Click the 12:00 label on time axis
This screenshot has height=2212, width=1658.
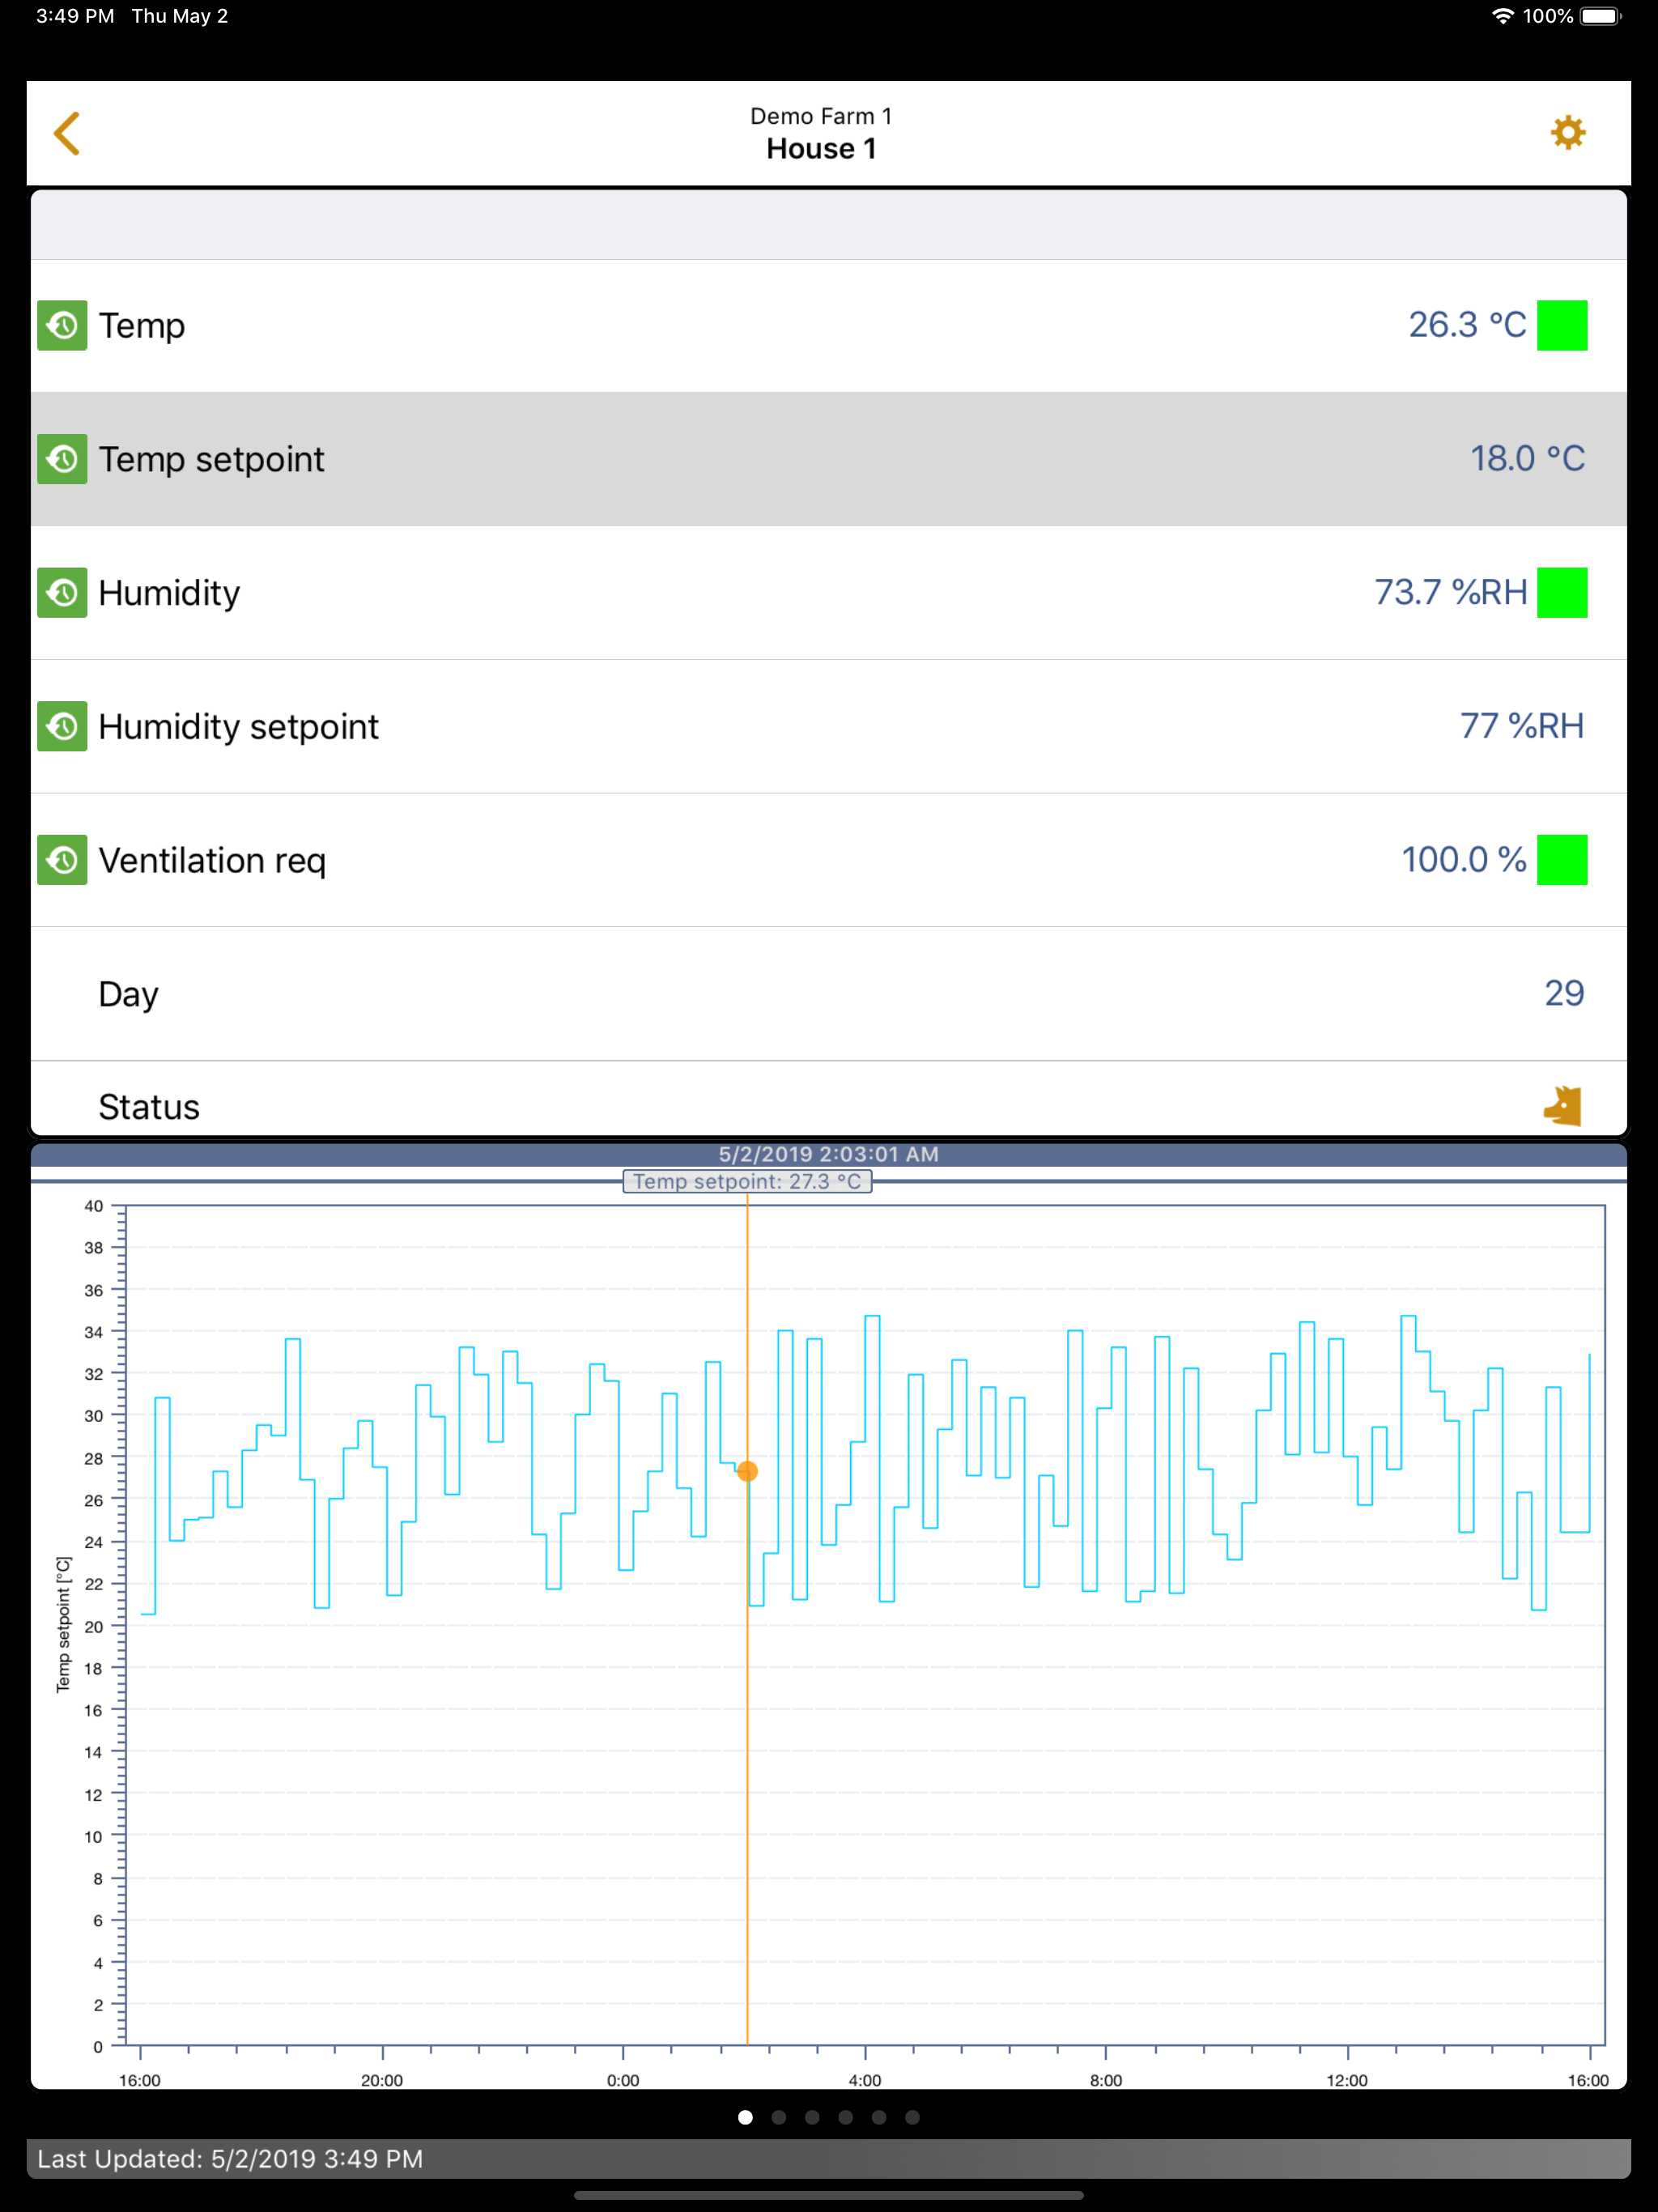pyautogui.click(x=1347, y=2080)
